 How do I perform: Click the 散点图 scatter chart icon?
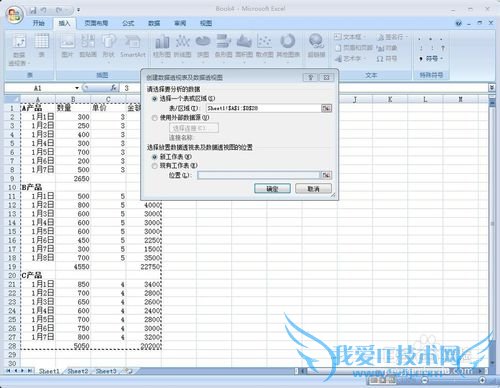(x=265, y=47)
